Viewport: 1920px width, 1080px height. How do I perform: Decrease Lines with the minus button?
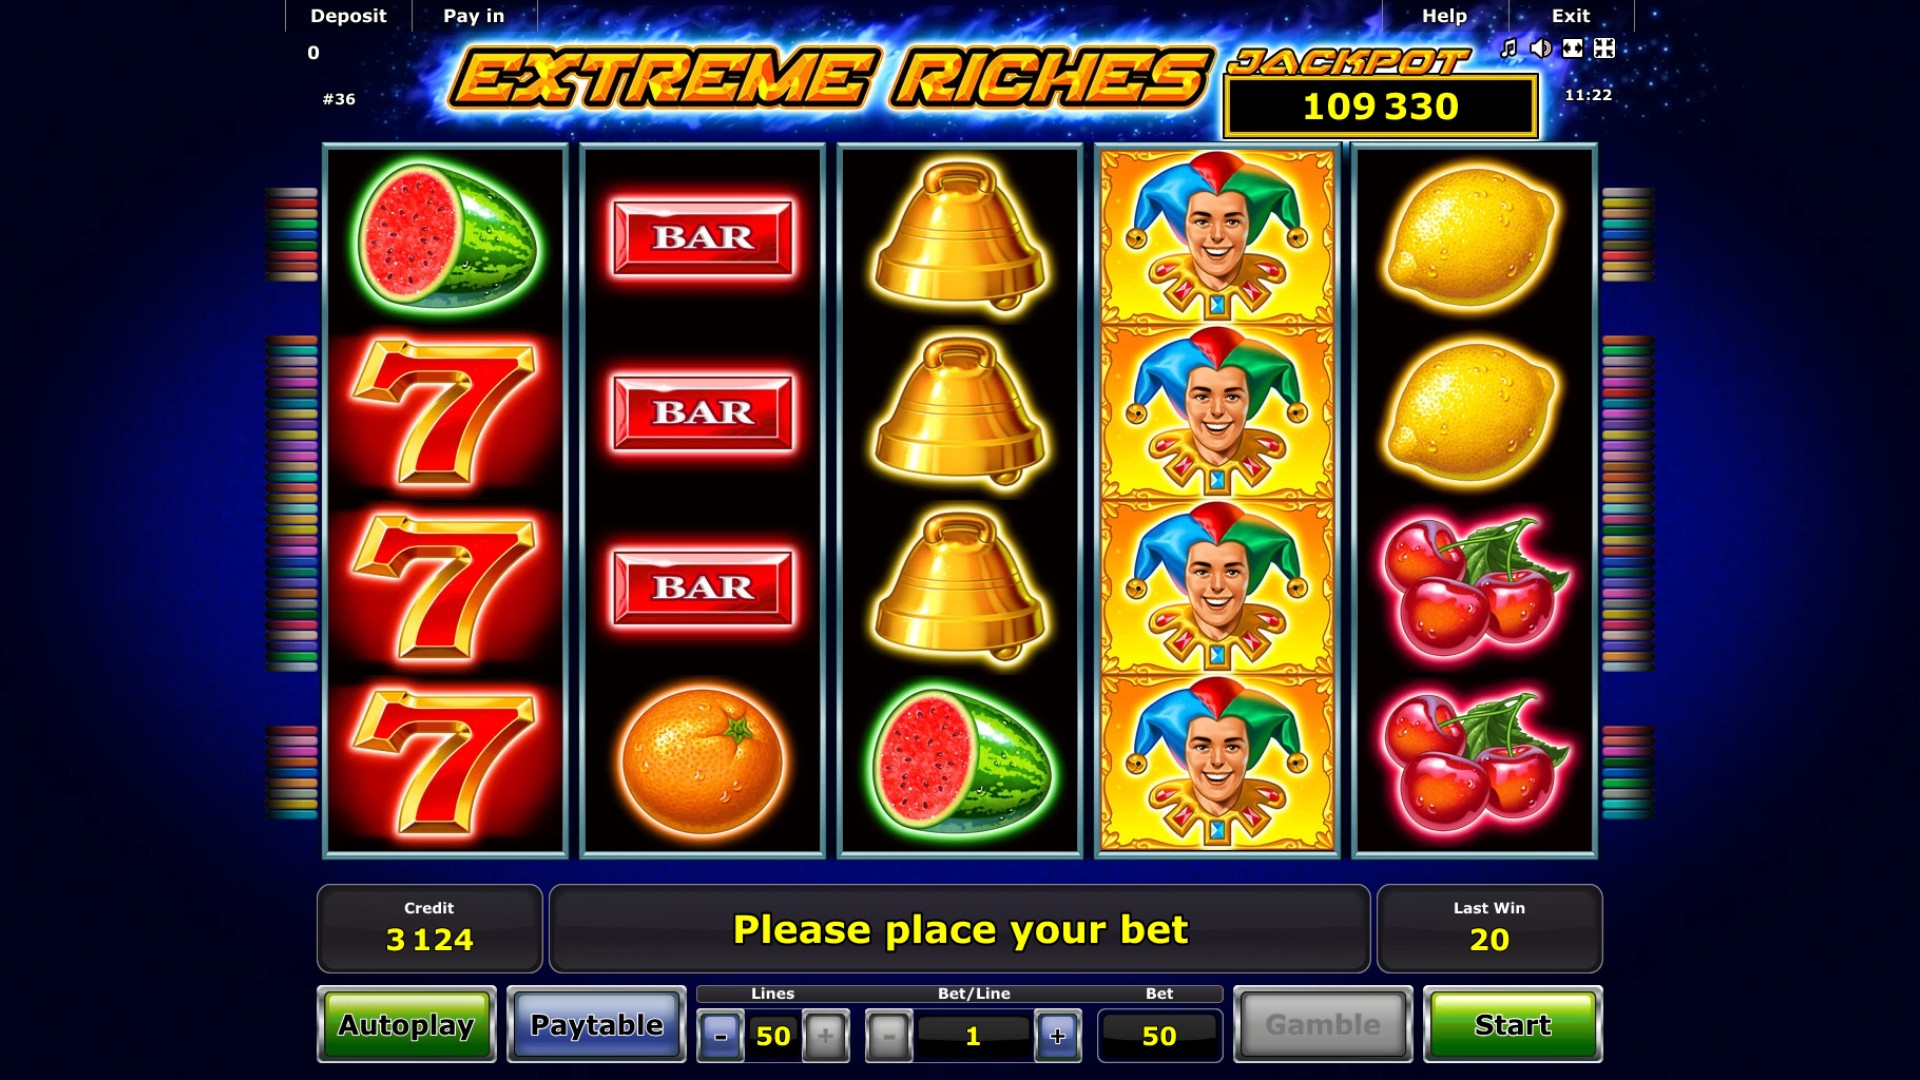pyautogui.click(x=720, y=1036)
